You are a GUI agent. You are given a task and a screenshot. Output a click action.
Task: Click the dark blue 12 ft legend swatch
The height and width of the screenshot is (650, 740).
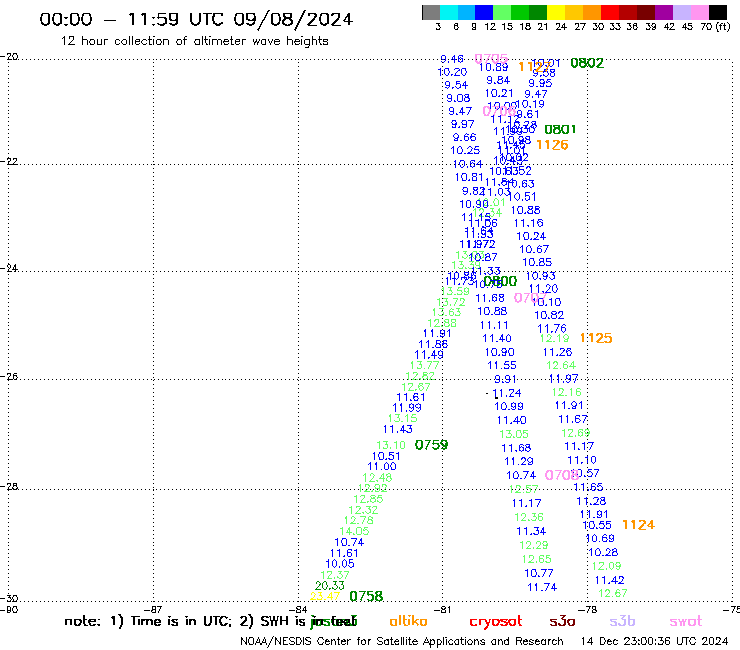(484, 12)
